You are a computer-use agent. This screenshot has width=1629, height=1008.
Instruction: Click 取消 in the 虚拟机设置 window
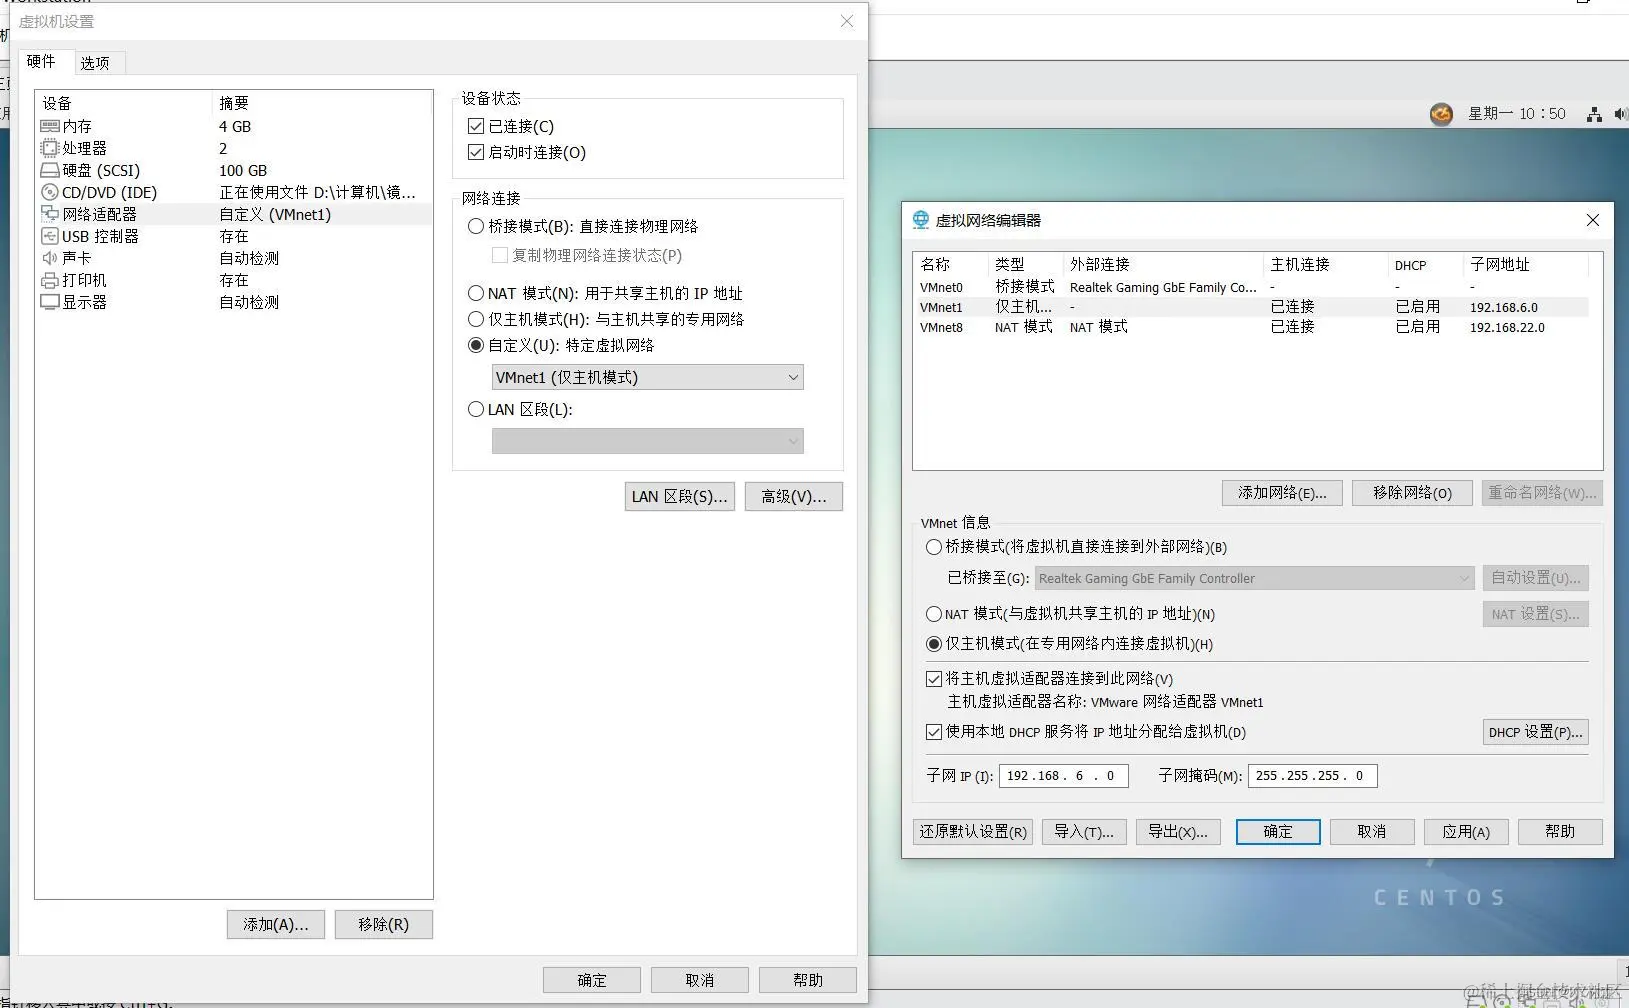pos(700,980)
